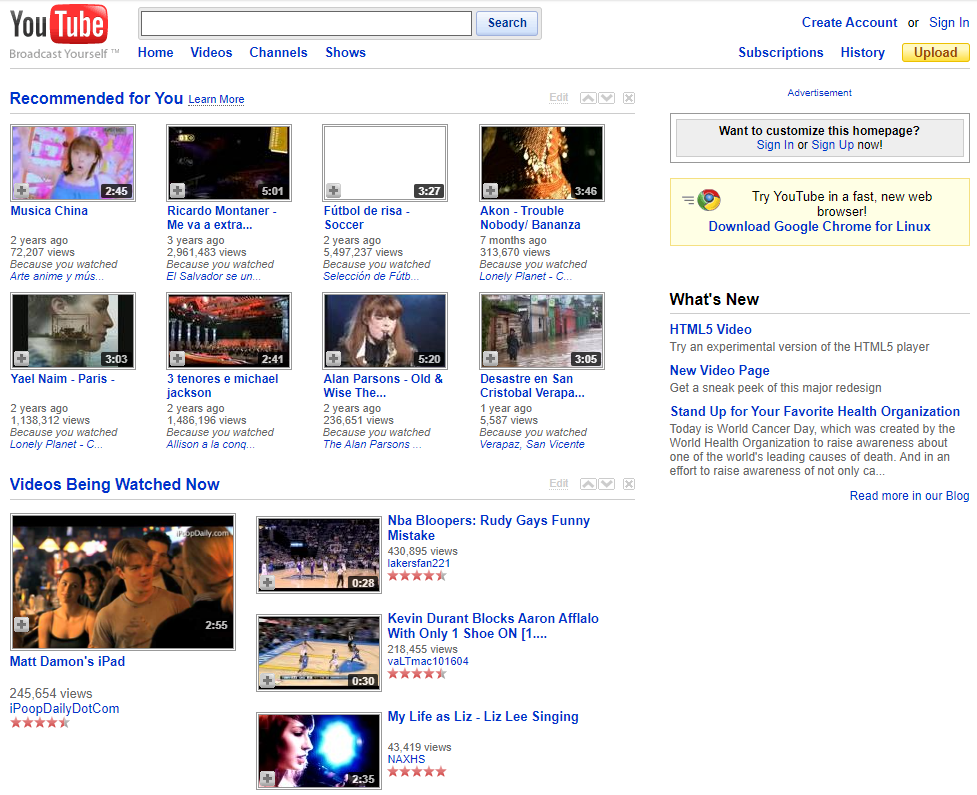977x795 pixels.
Task: Click the Google Chrome icon in ad
Action: click(x=708, y=200)
